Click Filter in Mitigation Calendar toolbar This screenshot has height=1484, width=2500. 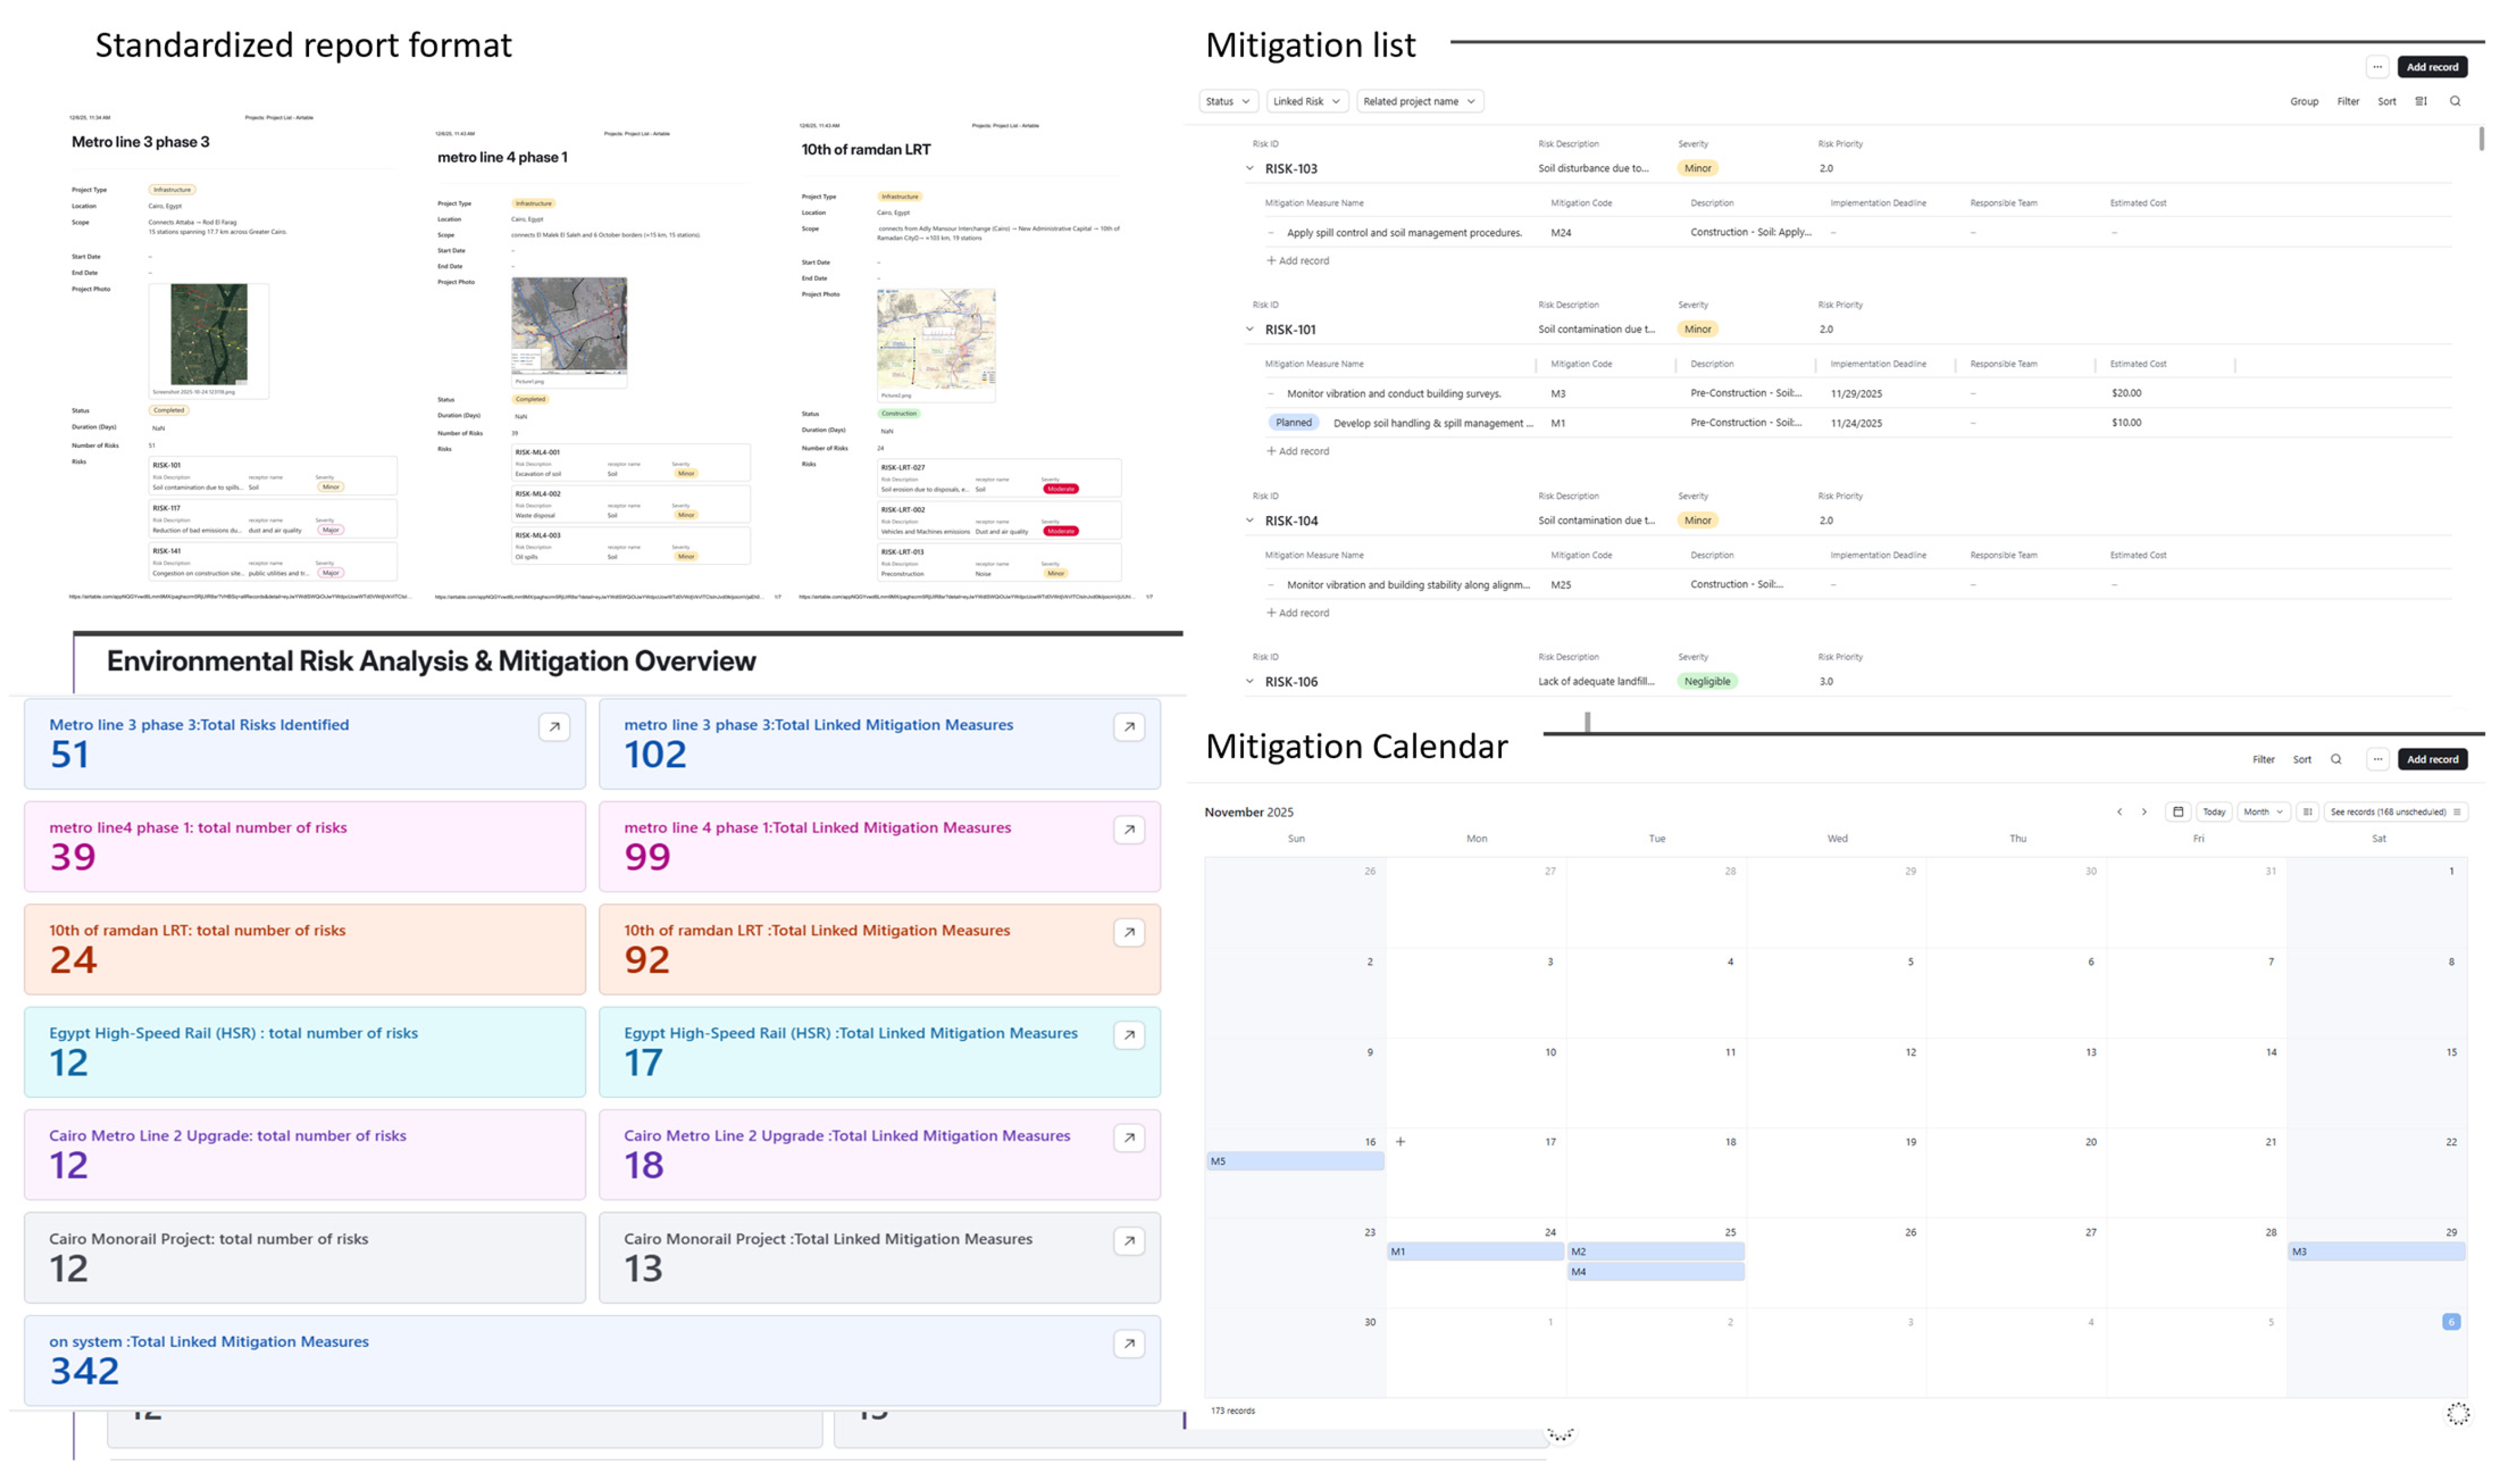point(2263,759)
